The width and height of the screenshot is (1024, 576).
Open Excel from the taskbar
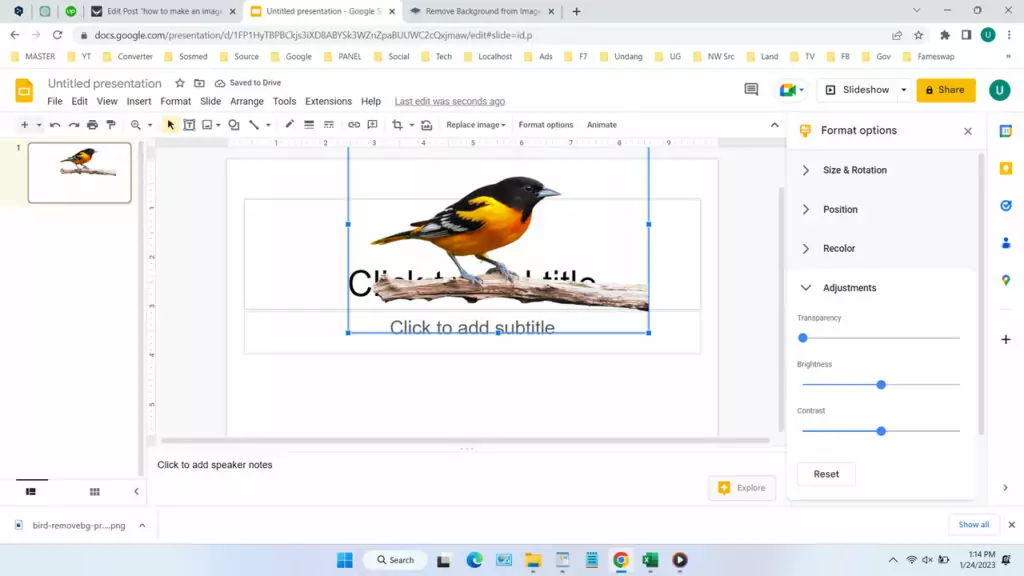point(650,560)
